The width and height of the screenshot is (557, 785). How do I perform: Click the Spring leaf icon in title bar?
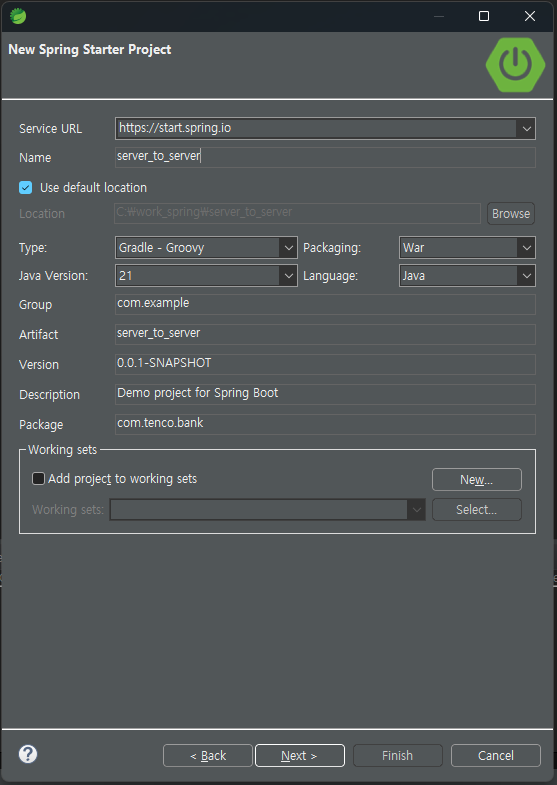point(18,16)
